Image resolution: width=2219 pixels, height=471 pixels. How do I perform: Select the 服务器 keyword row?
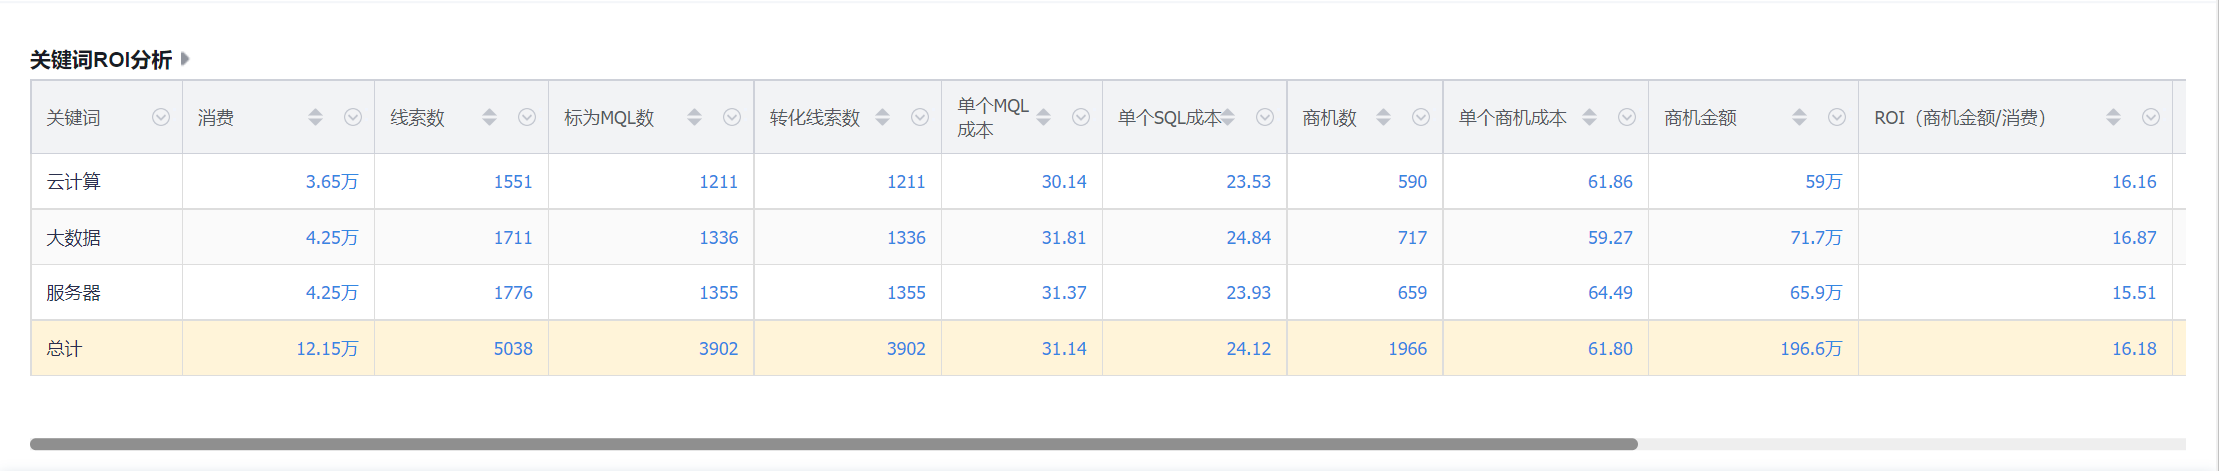coord(1108,293)
